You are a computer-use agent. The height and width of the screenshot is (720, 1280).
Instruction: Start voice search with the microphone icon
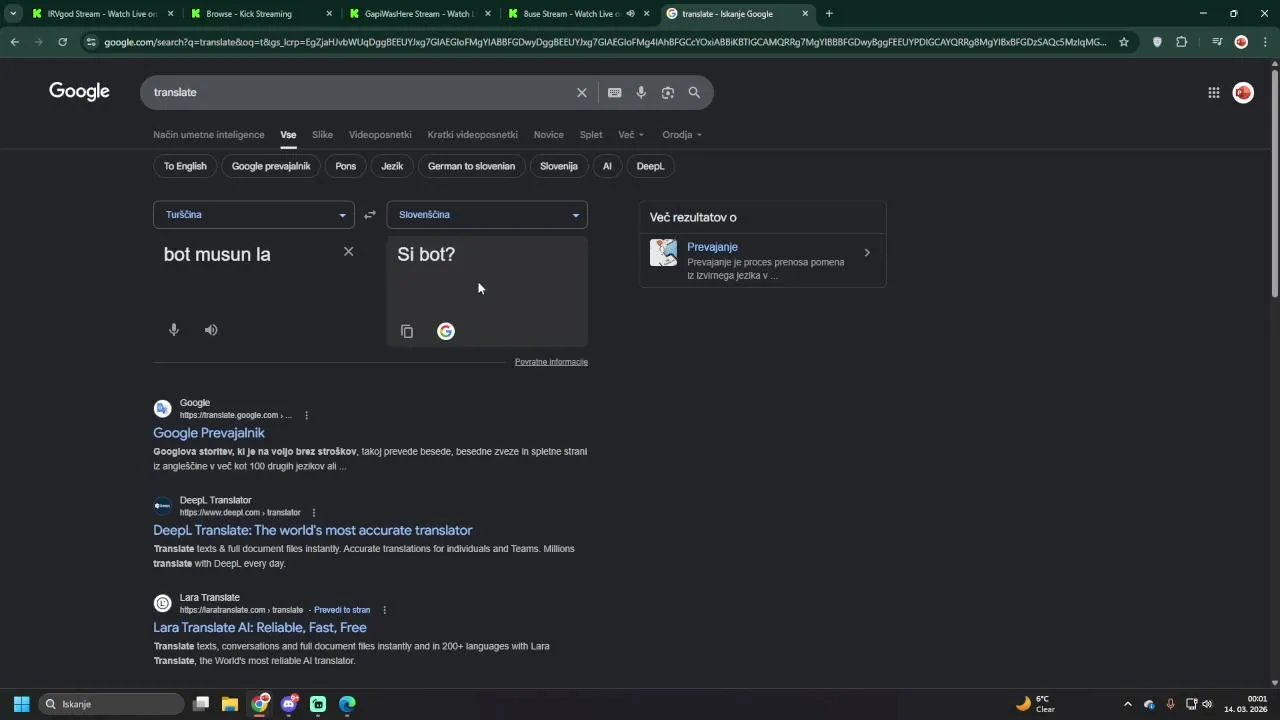click(x=641, y=92)
